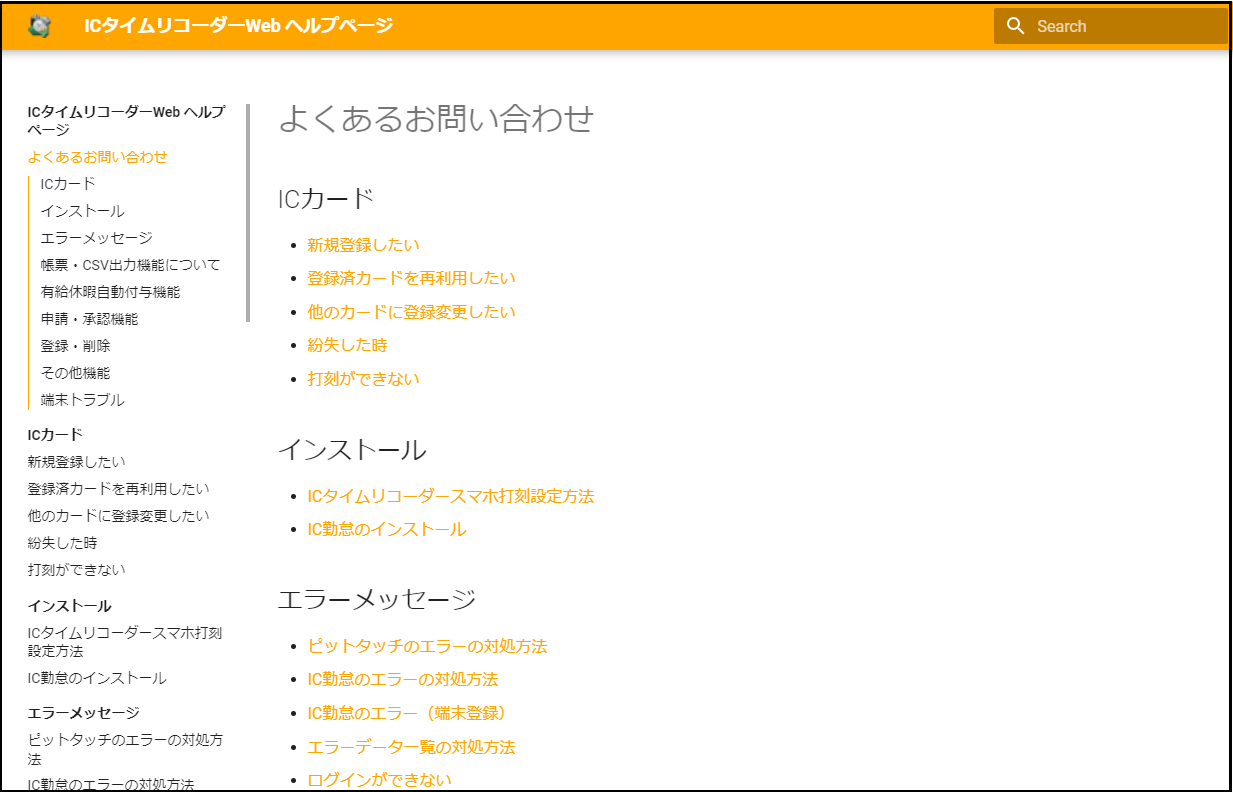Jump to エラーメッセージ in sidebar contents list

(97, 238)
